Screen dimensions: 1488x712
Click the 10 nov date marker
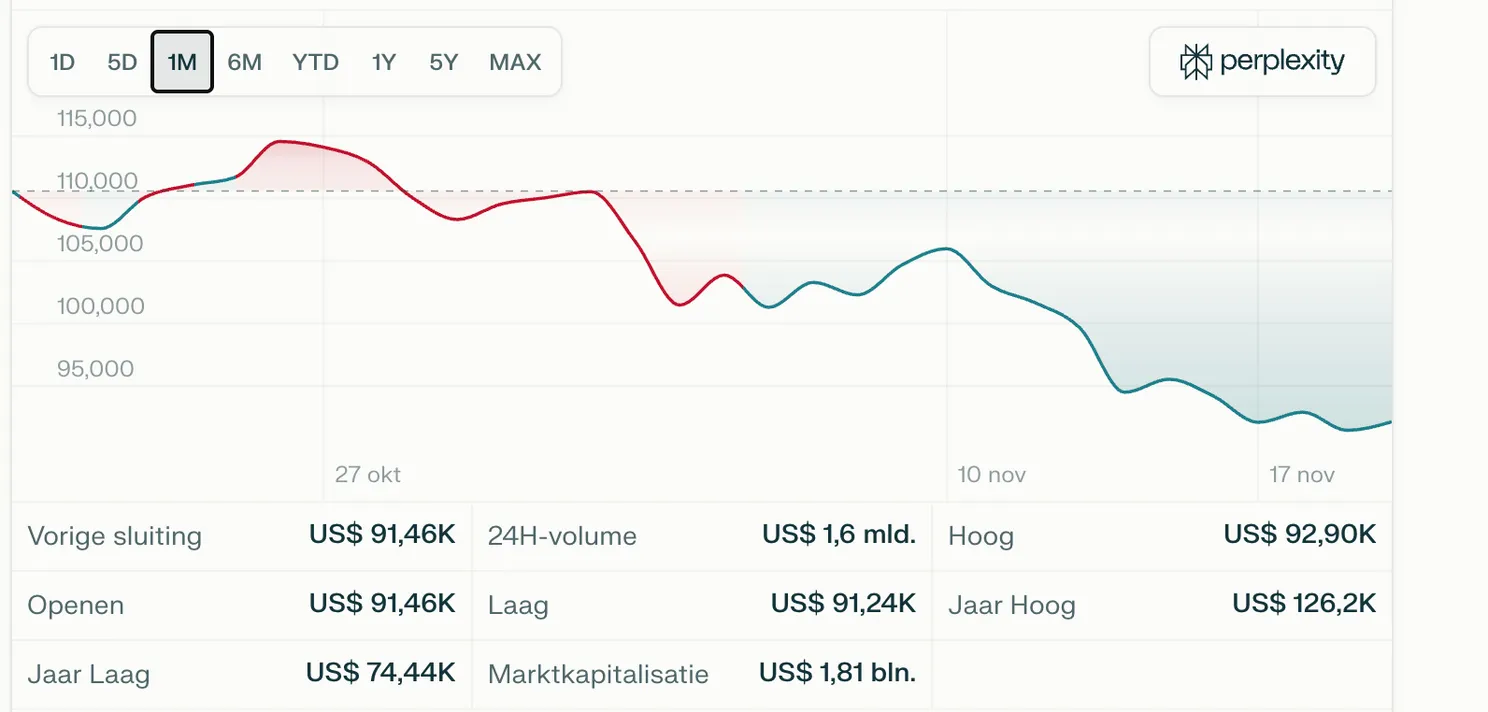click(992, 474)
